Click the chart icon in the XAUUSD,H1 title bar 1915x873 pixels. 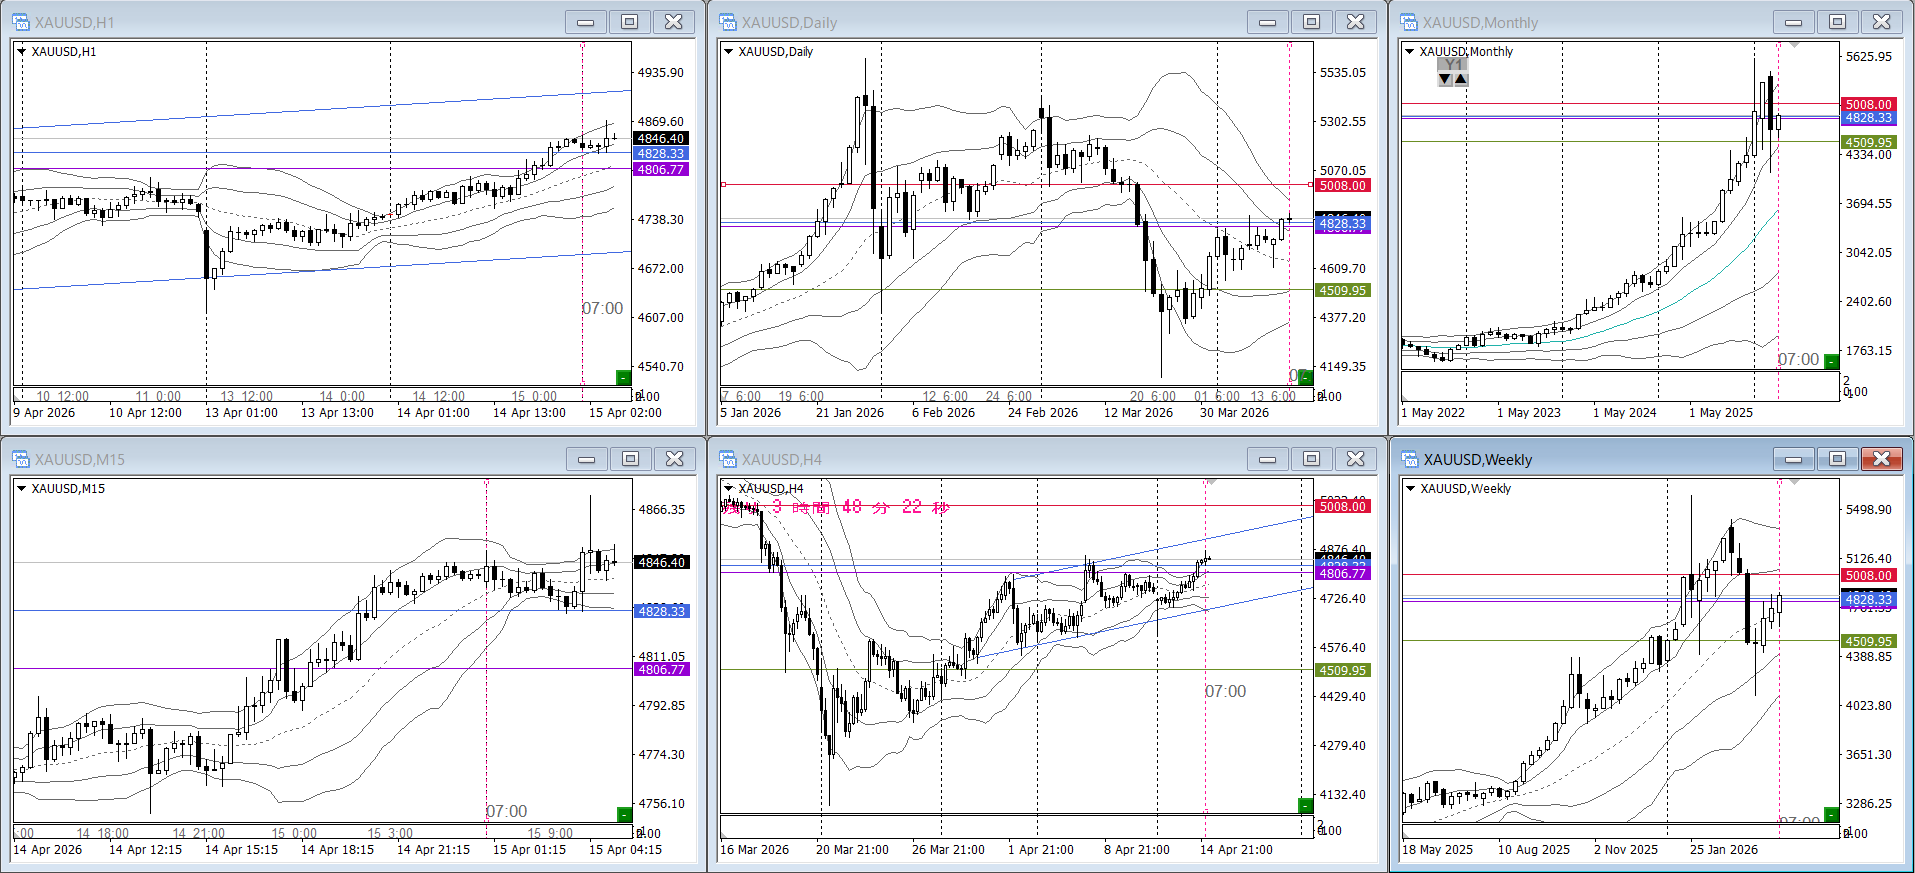(21, 22)
